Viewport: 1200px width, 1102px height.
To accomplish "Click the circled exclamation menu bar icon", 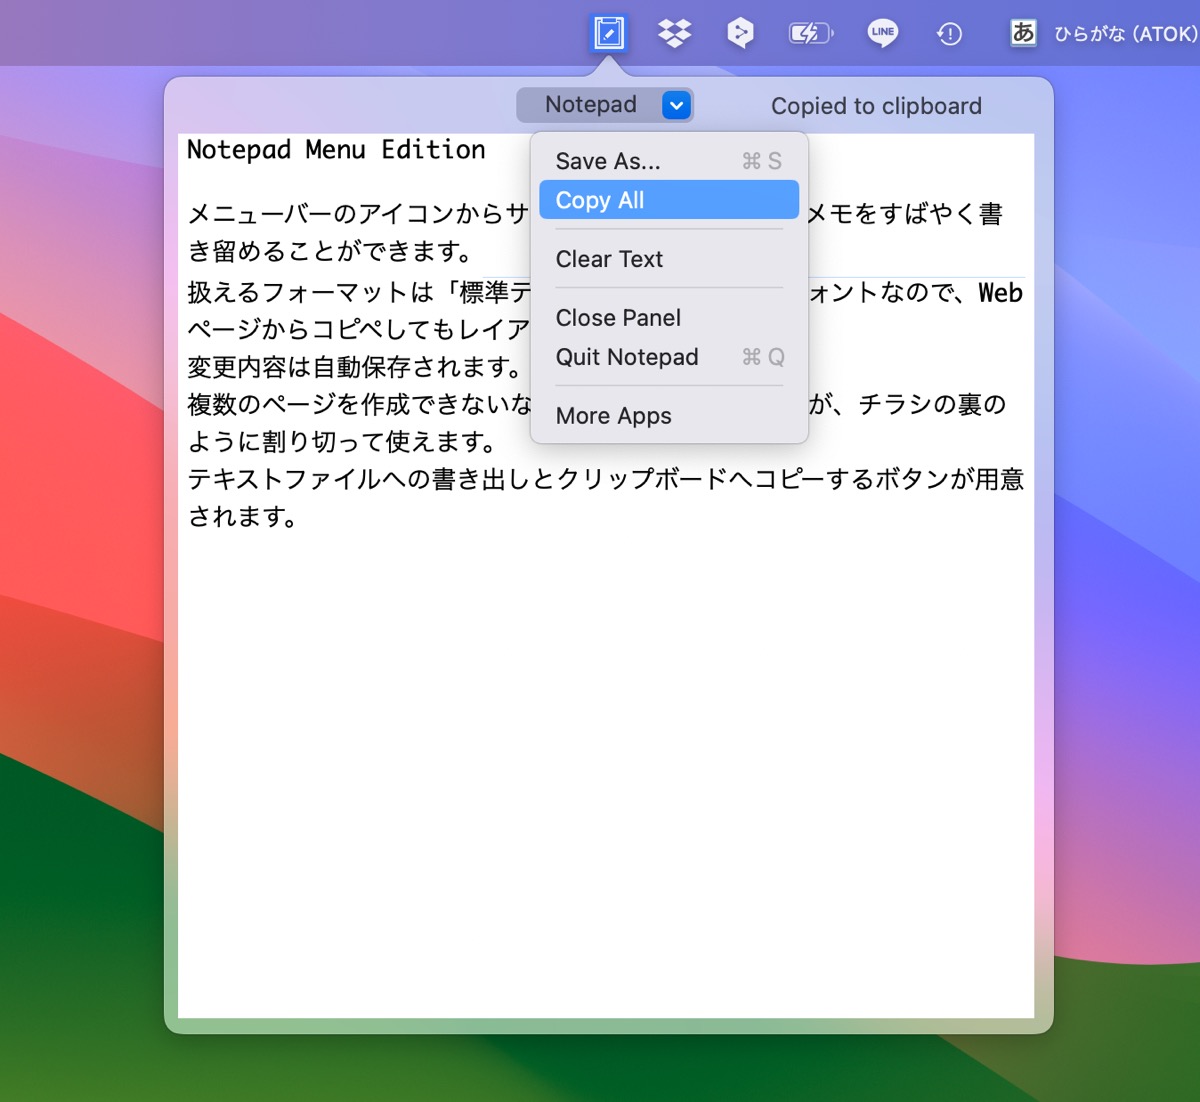I will click(x=948, y=32).
